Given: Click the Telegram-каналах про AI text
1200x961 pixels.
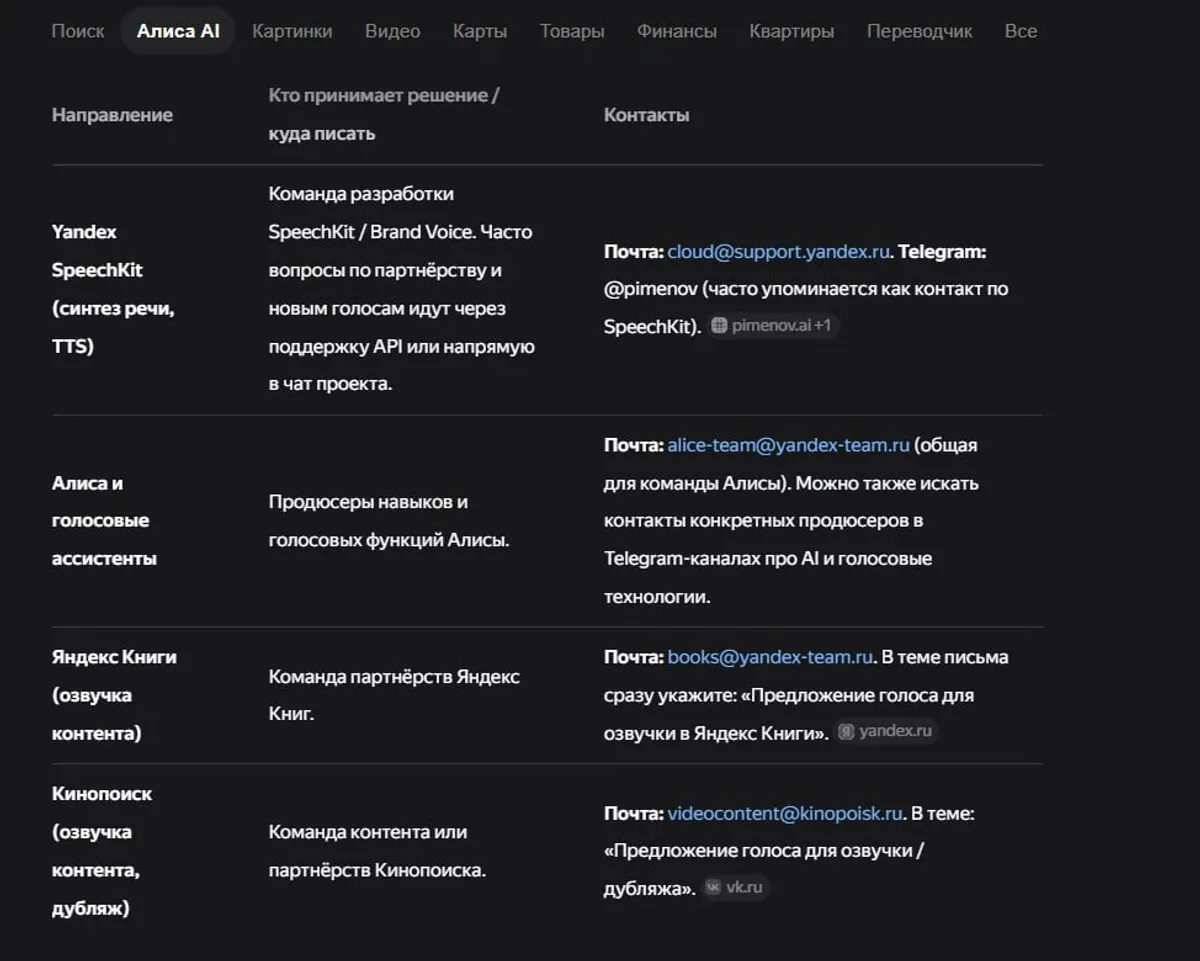Looking at the screenshot, I should coord(712,559).
